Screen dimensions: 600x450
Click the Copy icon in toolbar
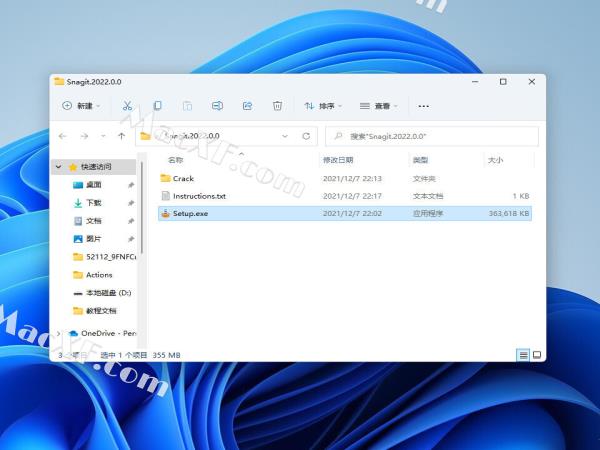[x=157, y=106]
